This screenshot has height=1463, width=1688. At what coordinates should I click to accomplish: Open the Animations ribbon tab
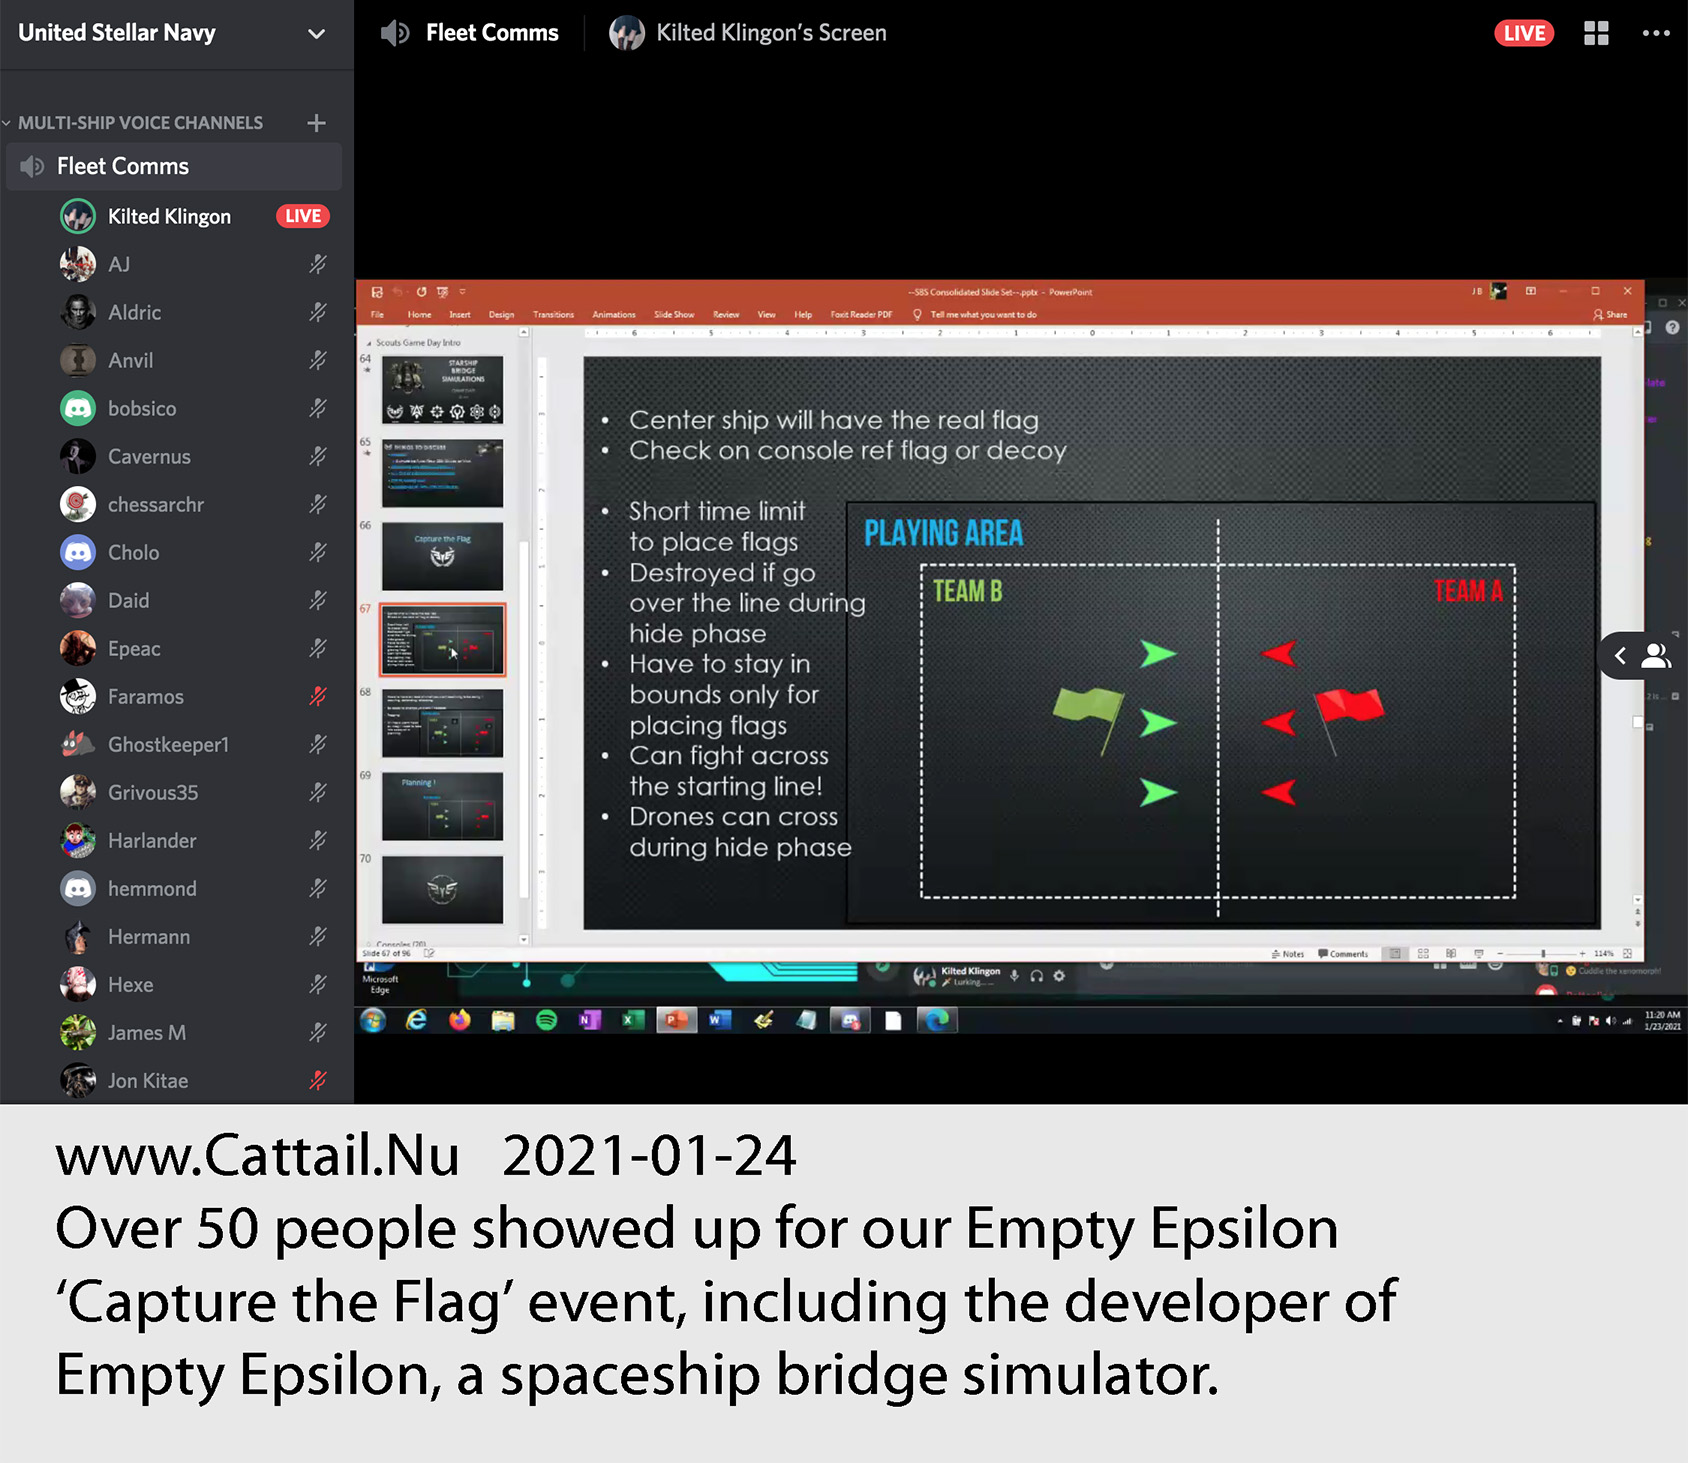click(613, 314)
